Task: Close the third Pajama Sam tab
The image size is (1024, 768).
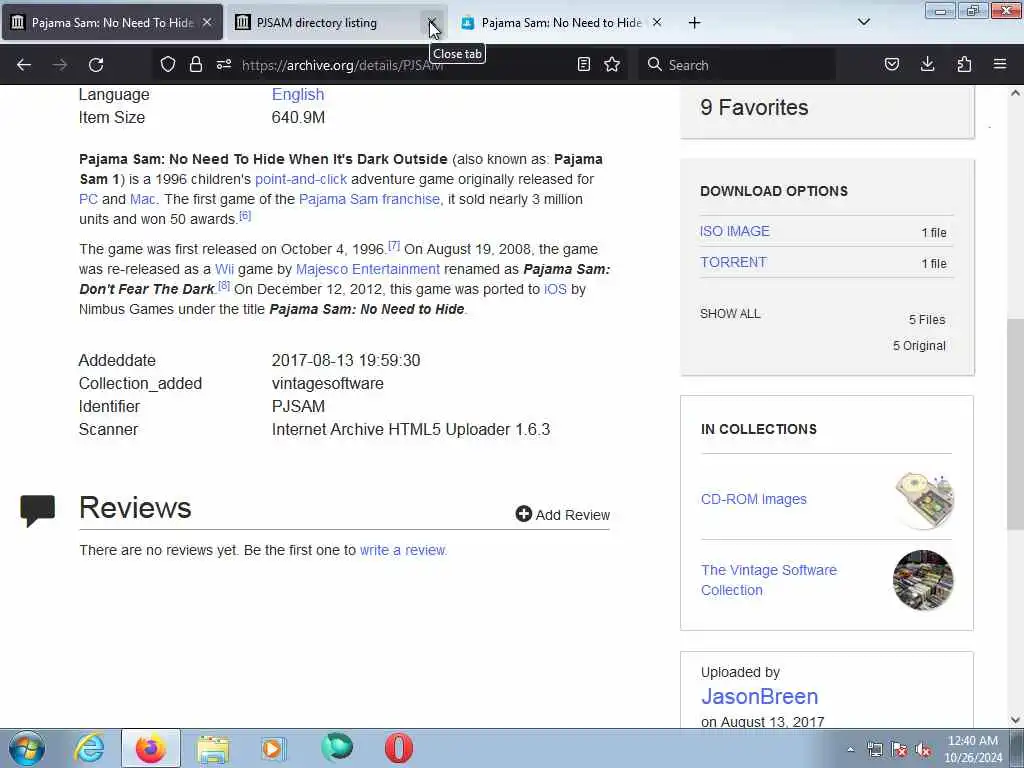Action: [657, 22]
